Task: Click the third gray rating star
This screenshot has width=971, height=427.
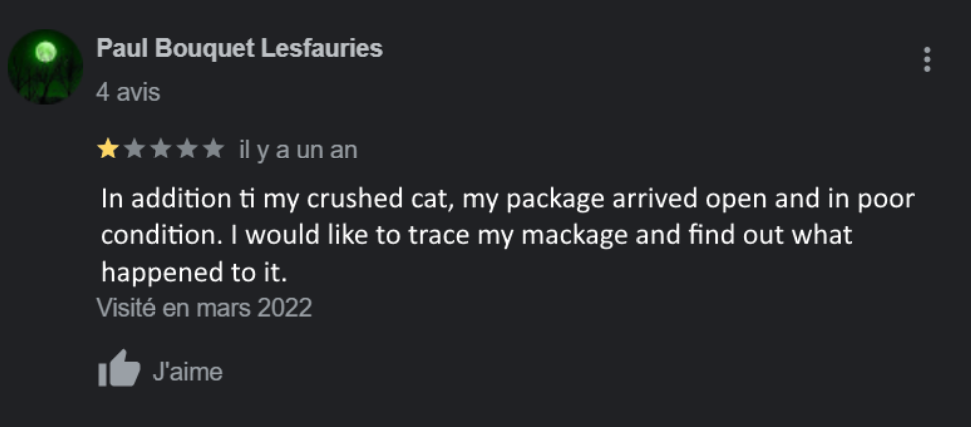Action: coord(160,150)
